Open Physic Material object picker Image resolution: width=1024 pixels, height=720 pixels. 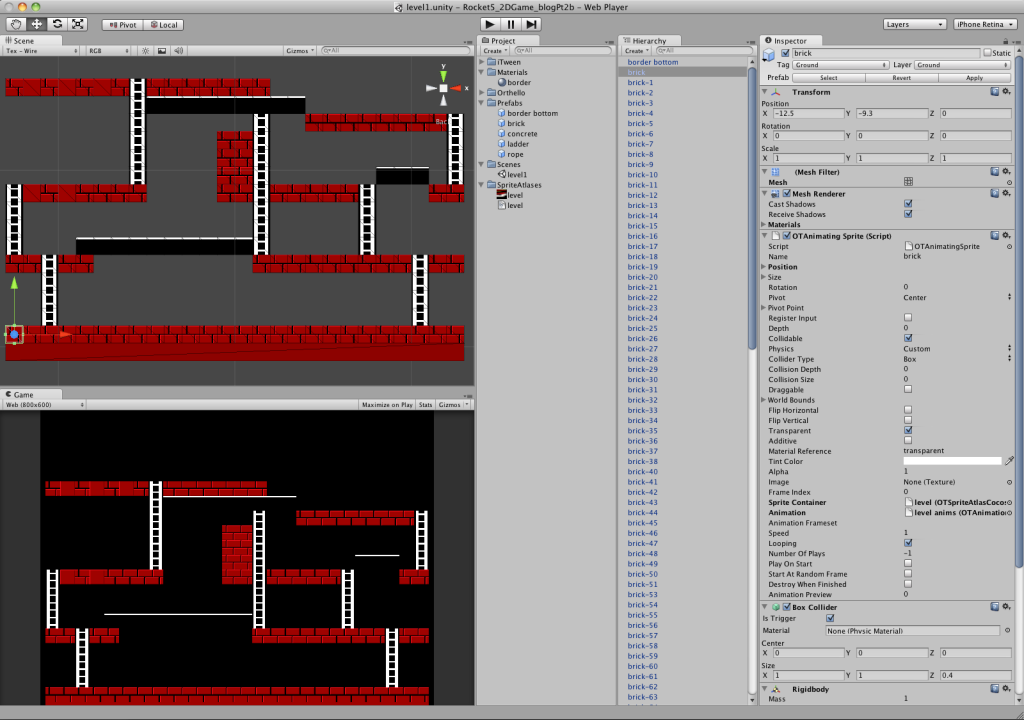[x=1007, y=630]
